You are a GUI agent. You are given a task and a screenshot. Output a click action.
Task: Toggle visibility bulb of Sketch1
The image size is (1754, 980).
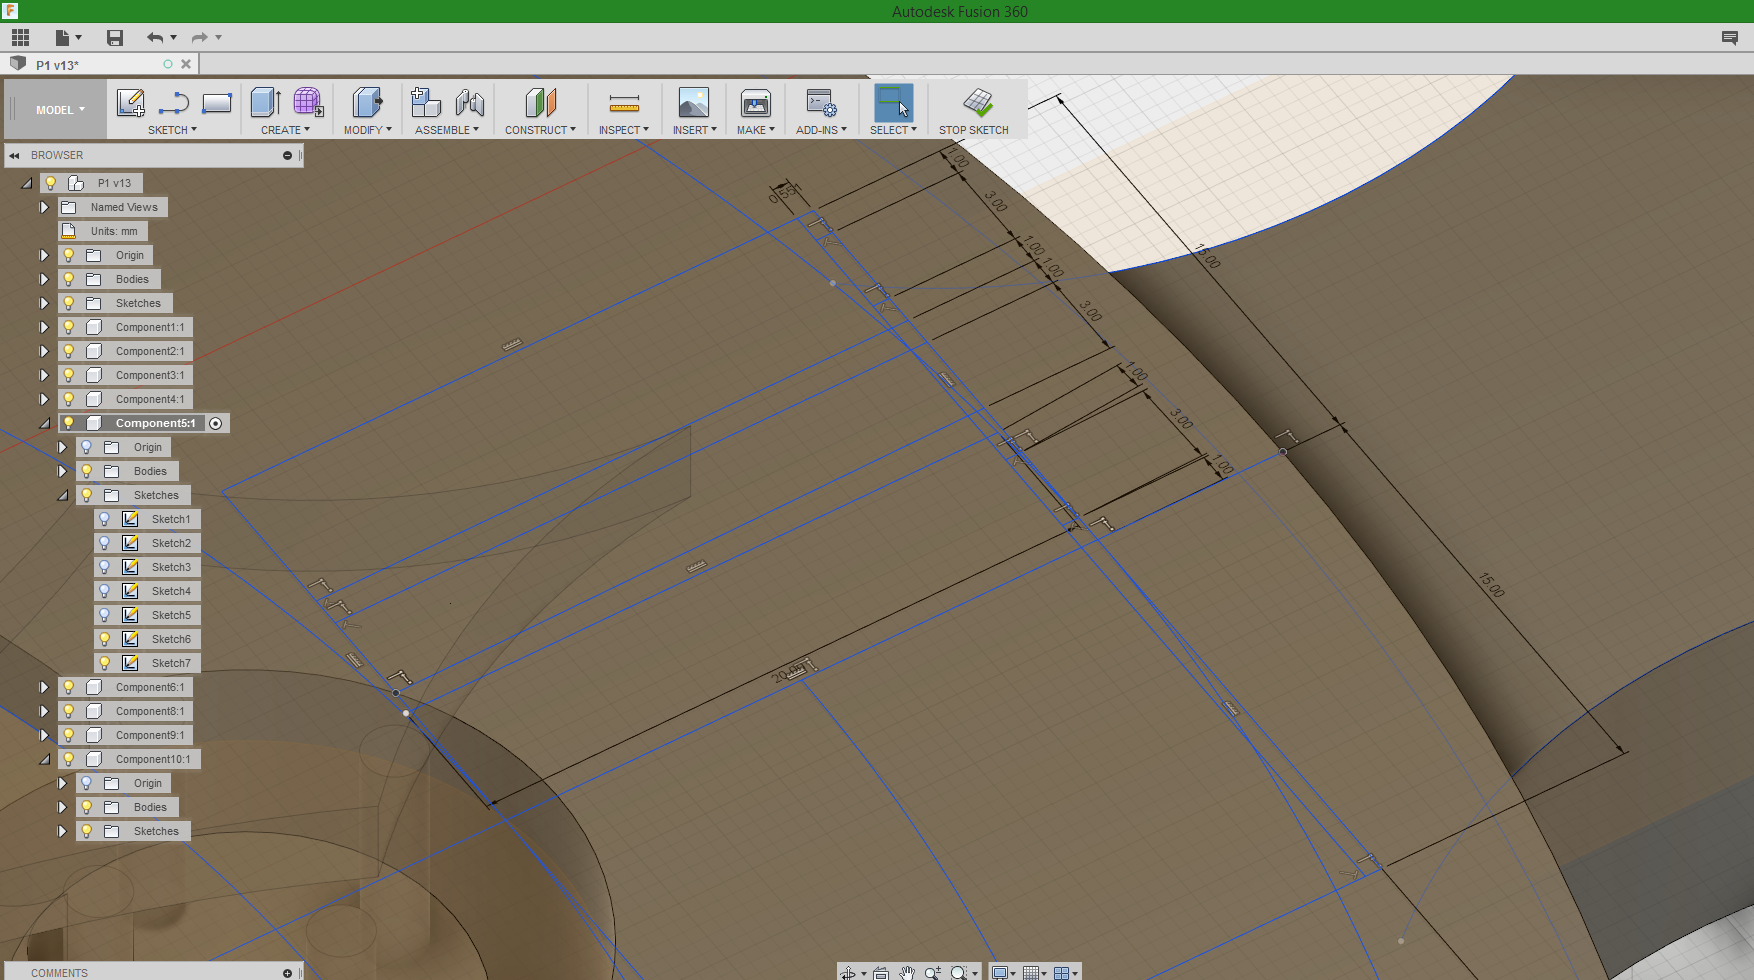point(104,519)
